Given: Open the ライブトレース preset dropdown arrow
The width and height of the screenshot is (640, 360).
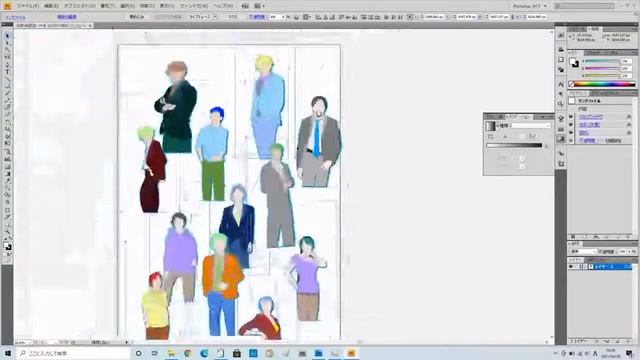Looking at the screenshot, I should click(215, 17).
